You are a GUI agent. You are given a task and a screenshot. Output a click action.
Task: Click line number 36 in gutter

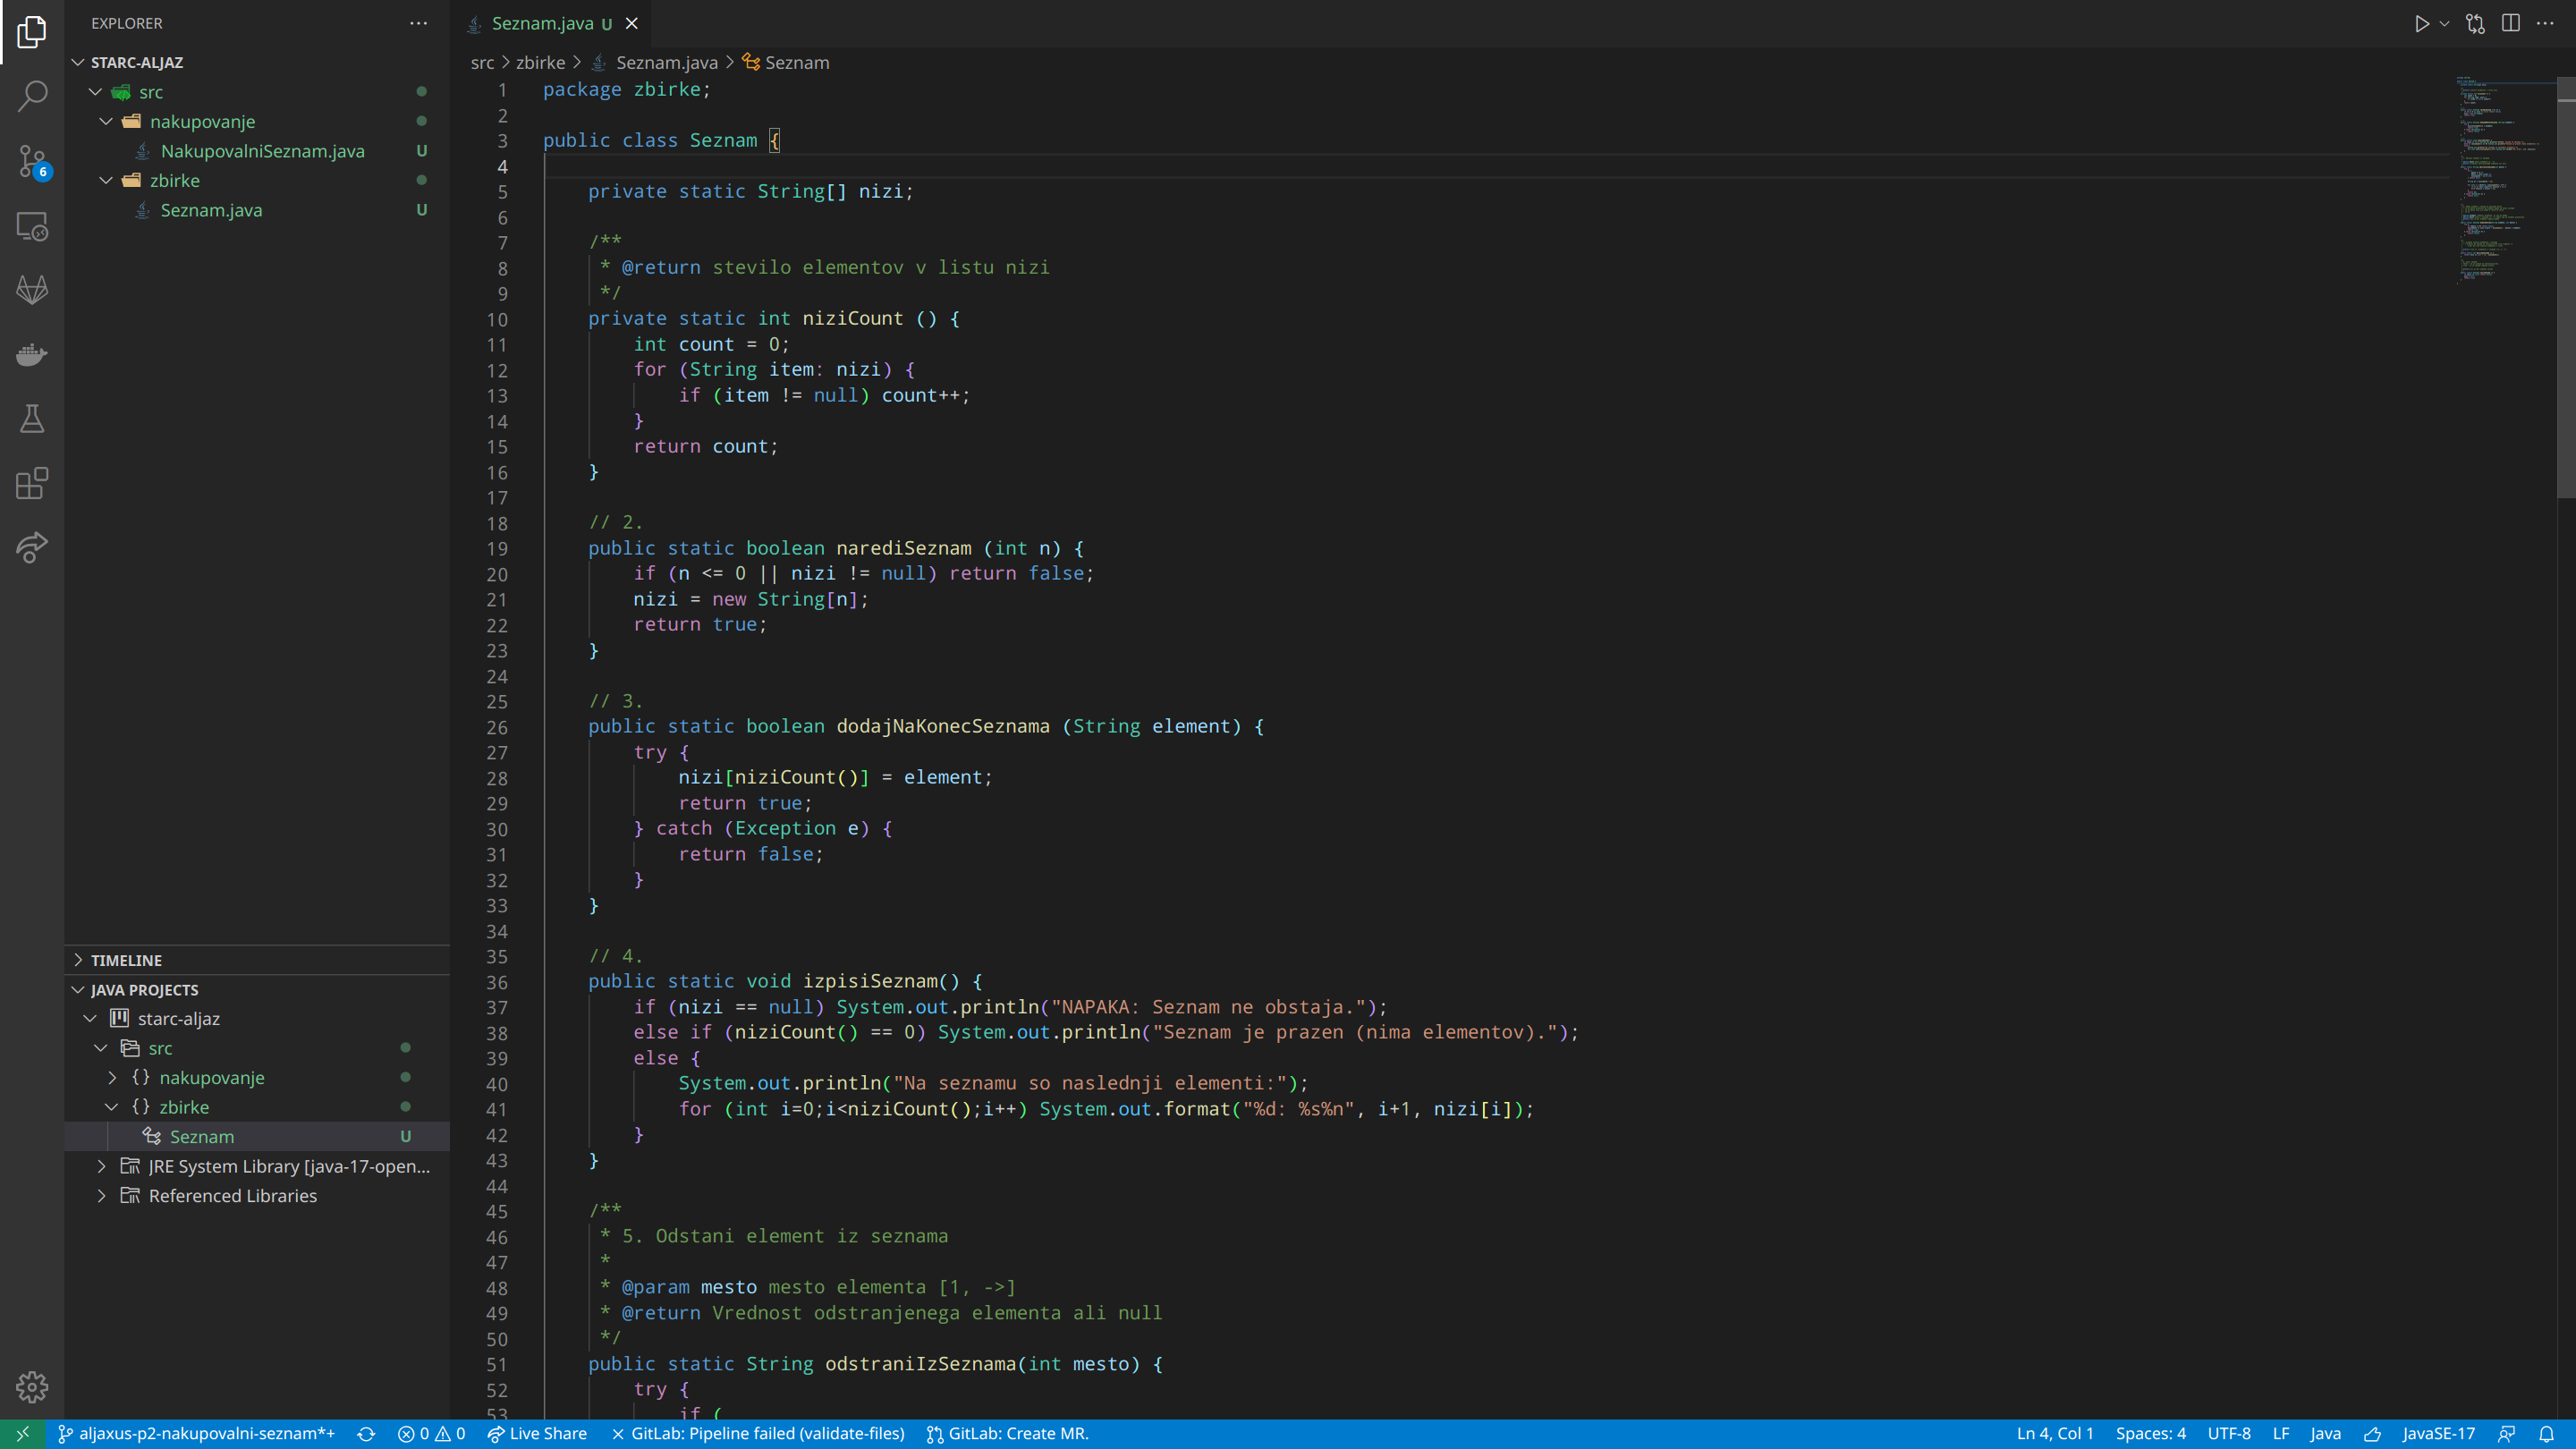click(497, 982)
